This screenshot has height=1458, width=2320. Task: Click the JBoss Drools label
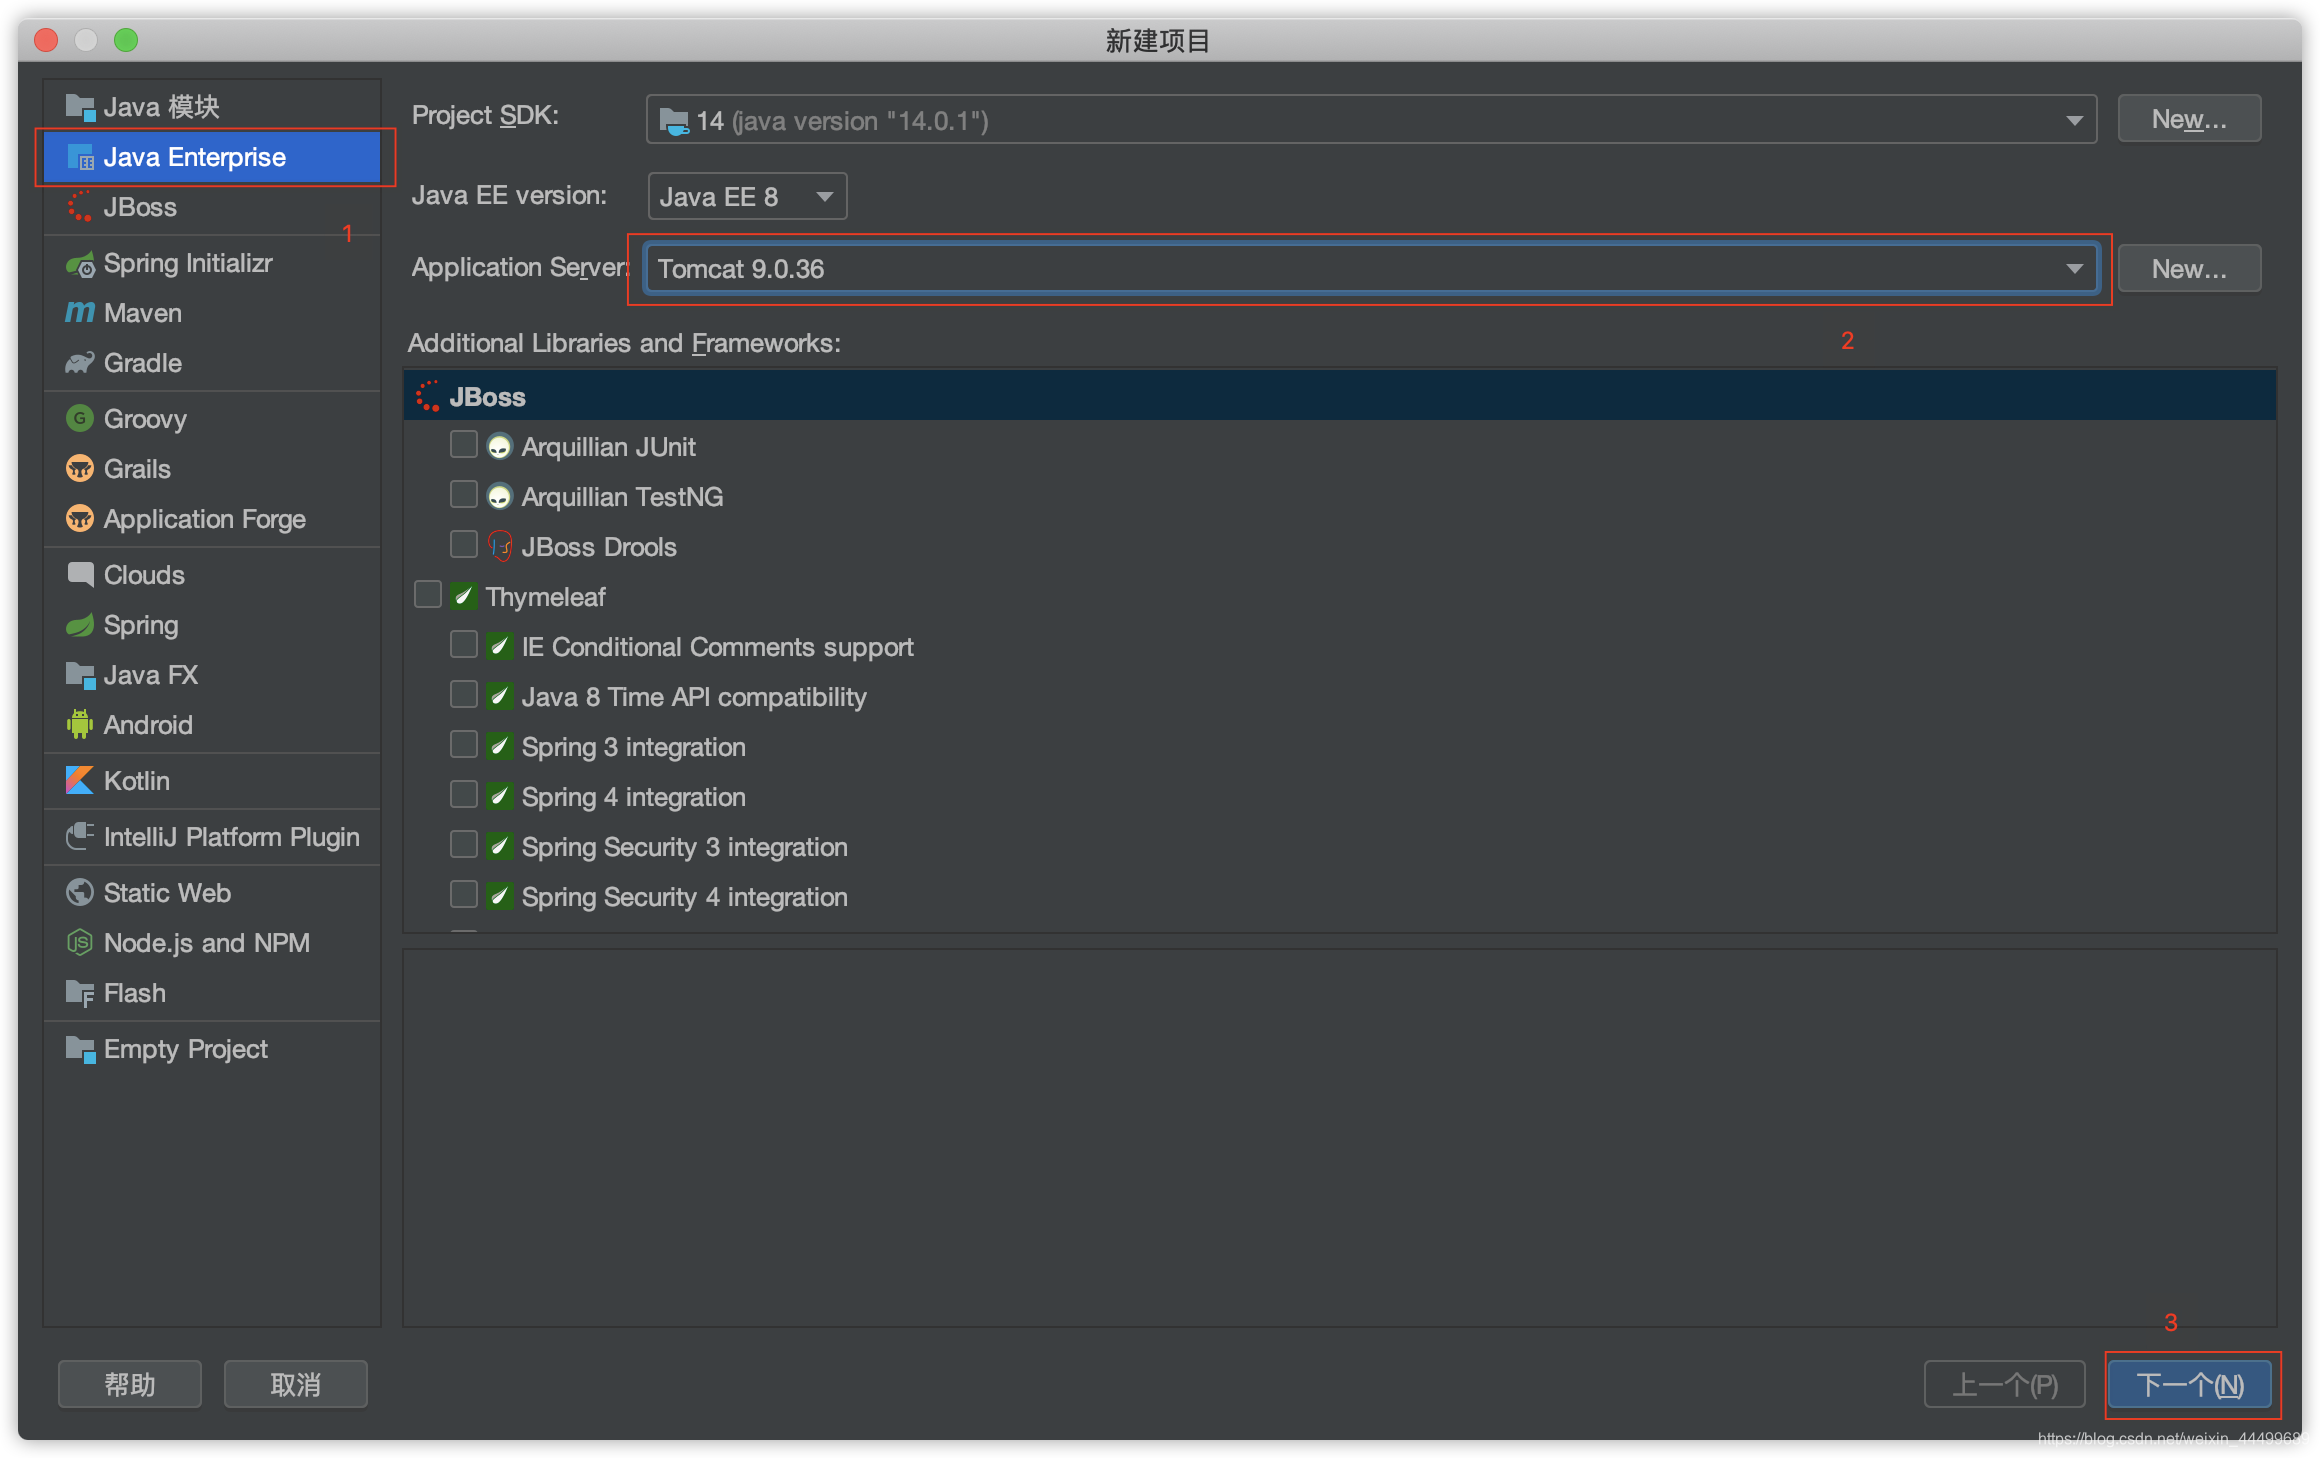point(599,547)
